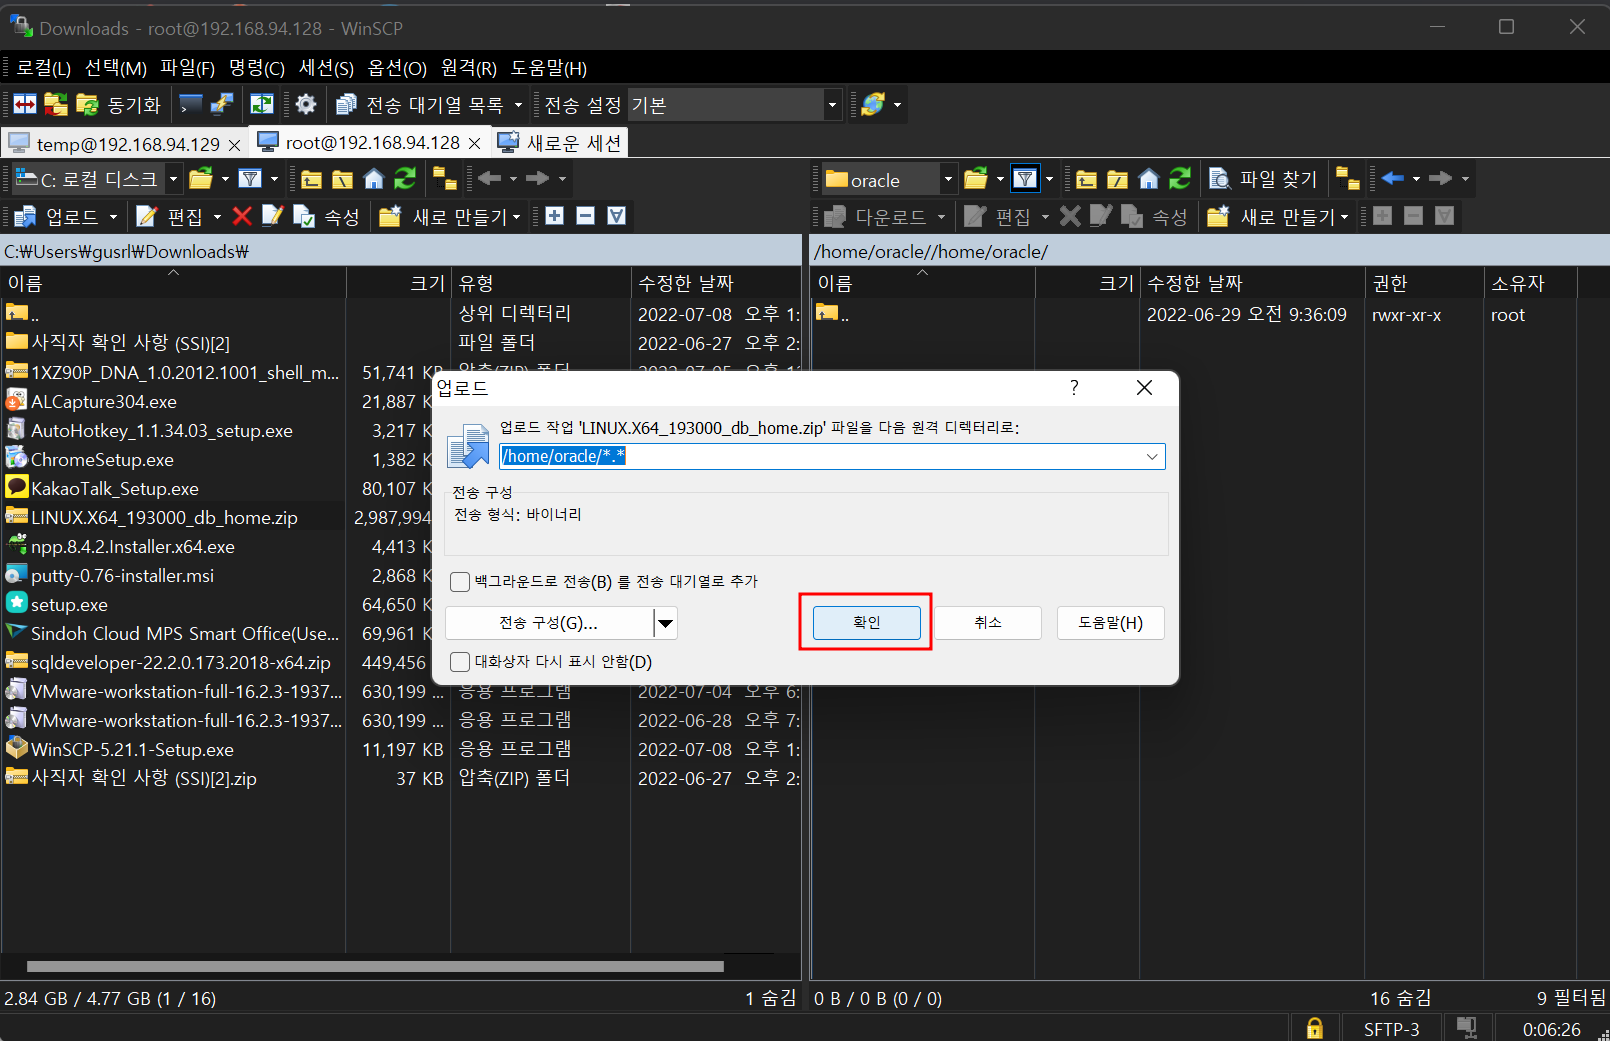Cancel the upload with 취소 button
Screen dimensions: 1610x1041
(x=988, y=623)
